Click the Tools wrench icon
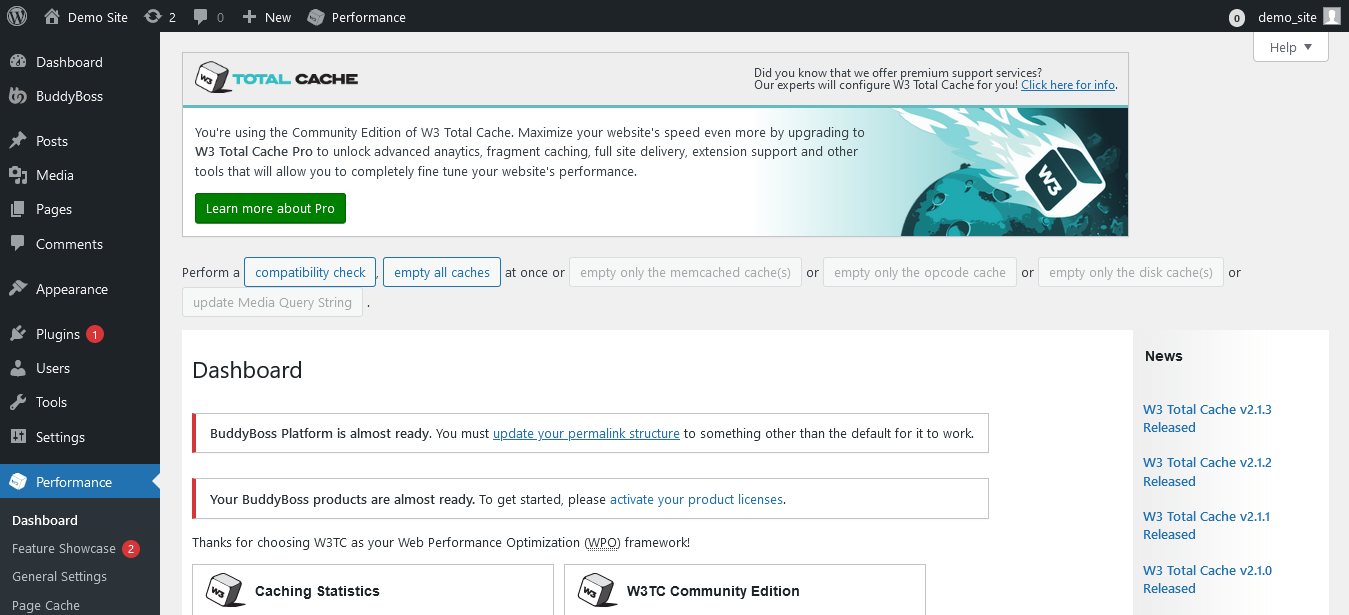The image size is (1349, 615). pos(18,402)
